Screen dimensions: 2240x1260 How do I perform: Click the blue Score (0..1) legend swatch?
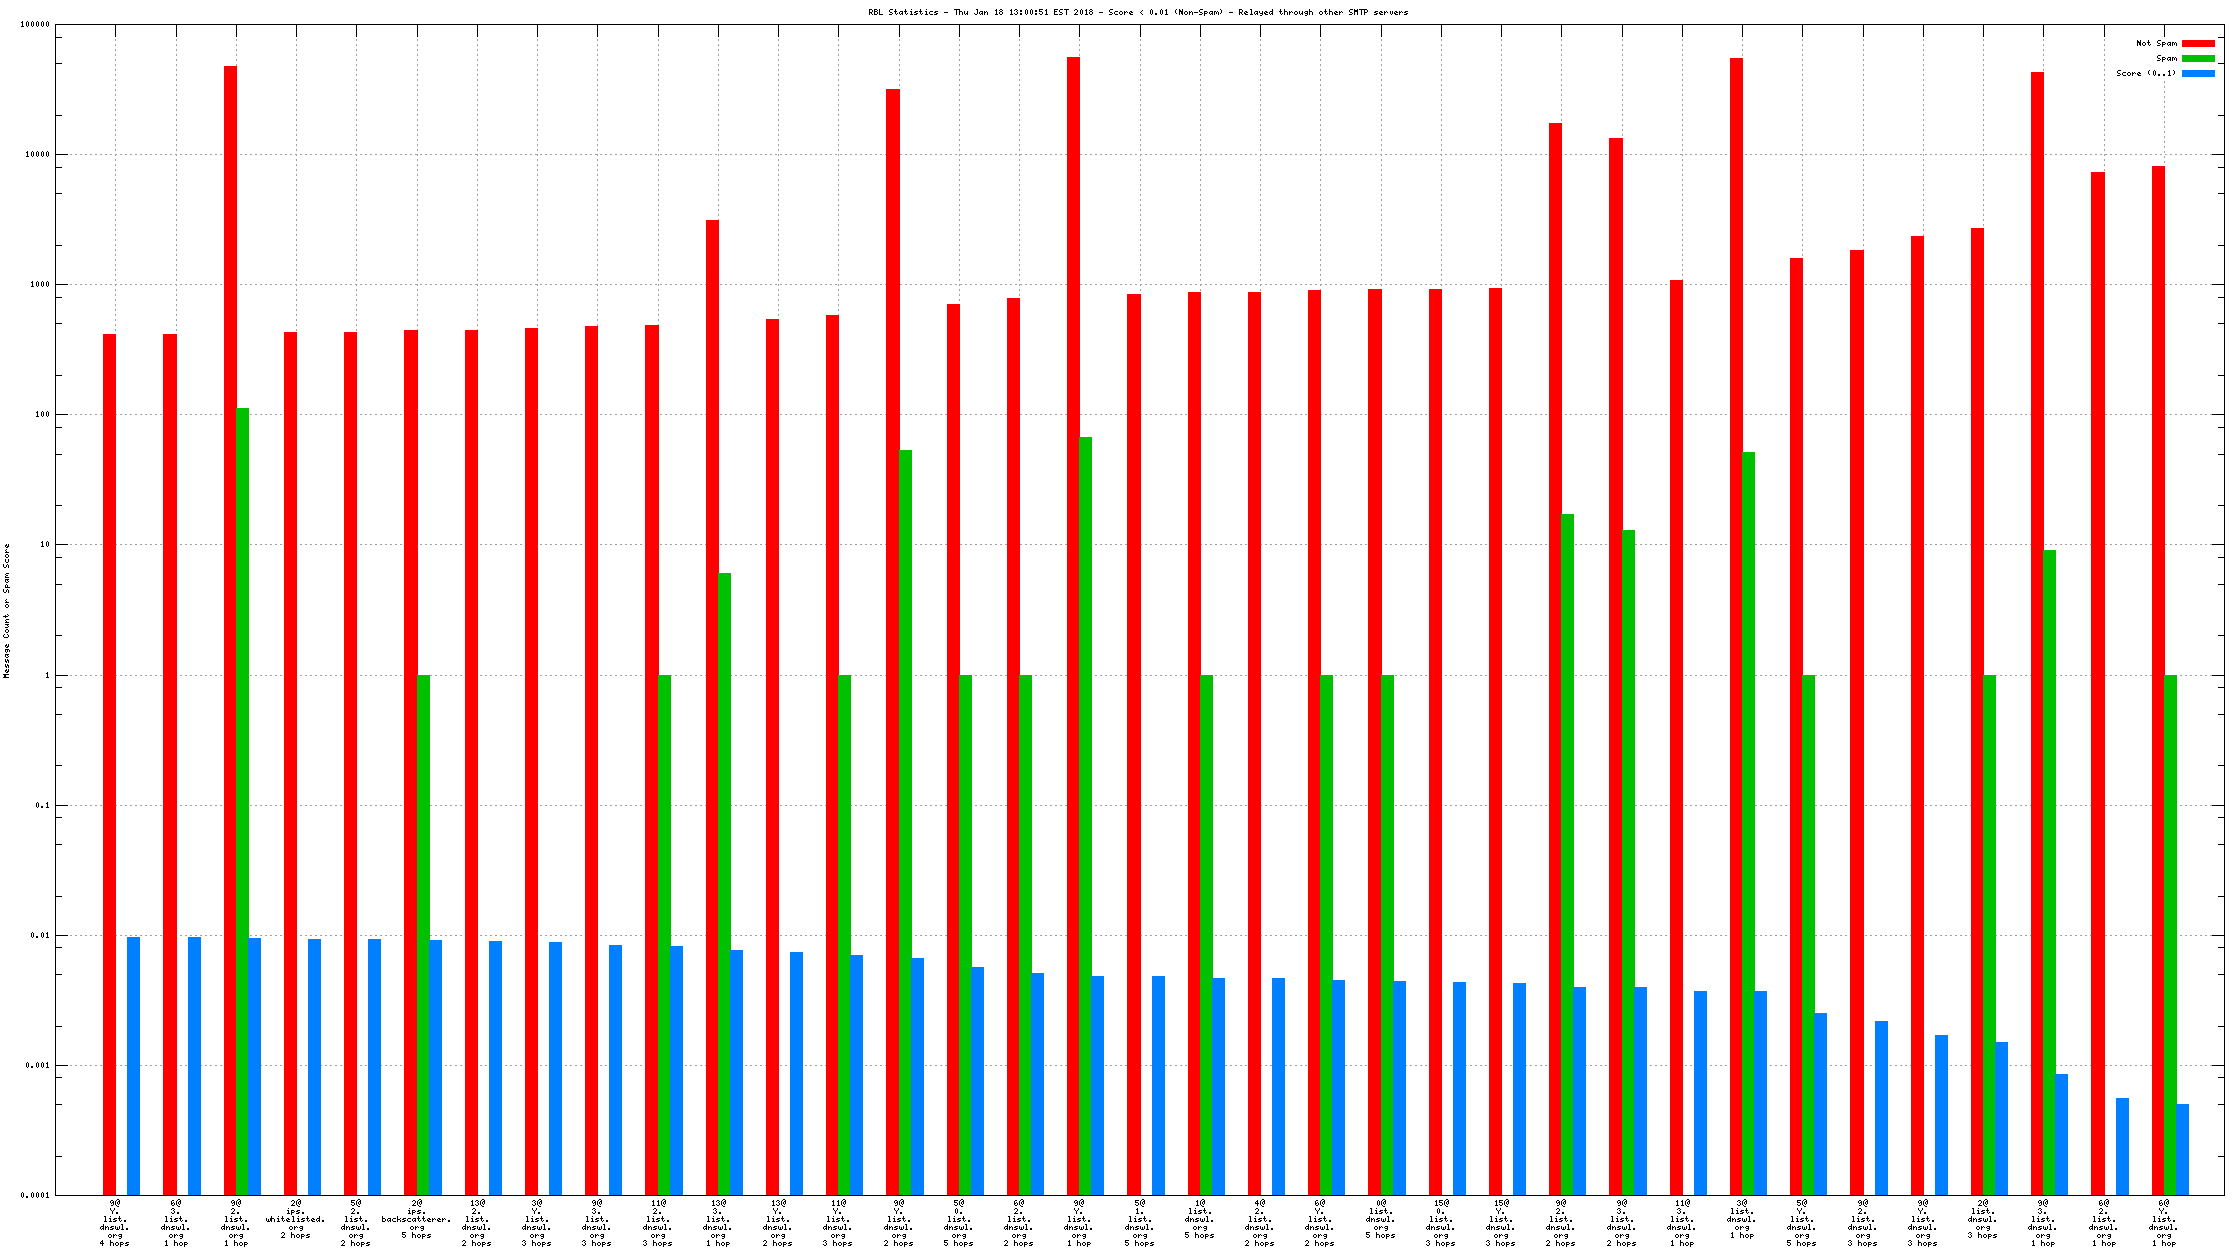point(2198,73)
